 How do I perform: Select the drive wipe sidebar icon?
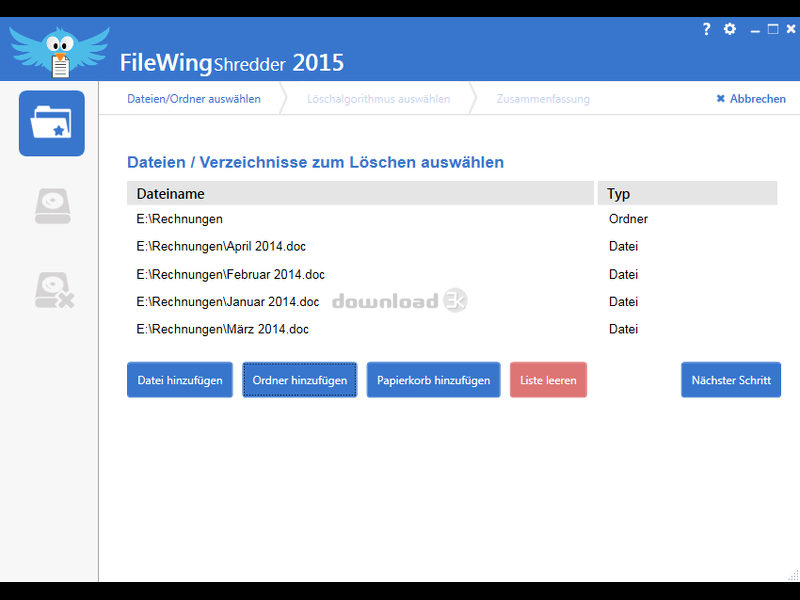(x=53, y=206)
